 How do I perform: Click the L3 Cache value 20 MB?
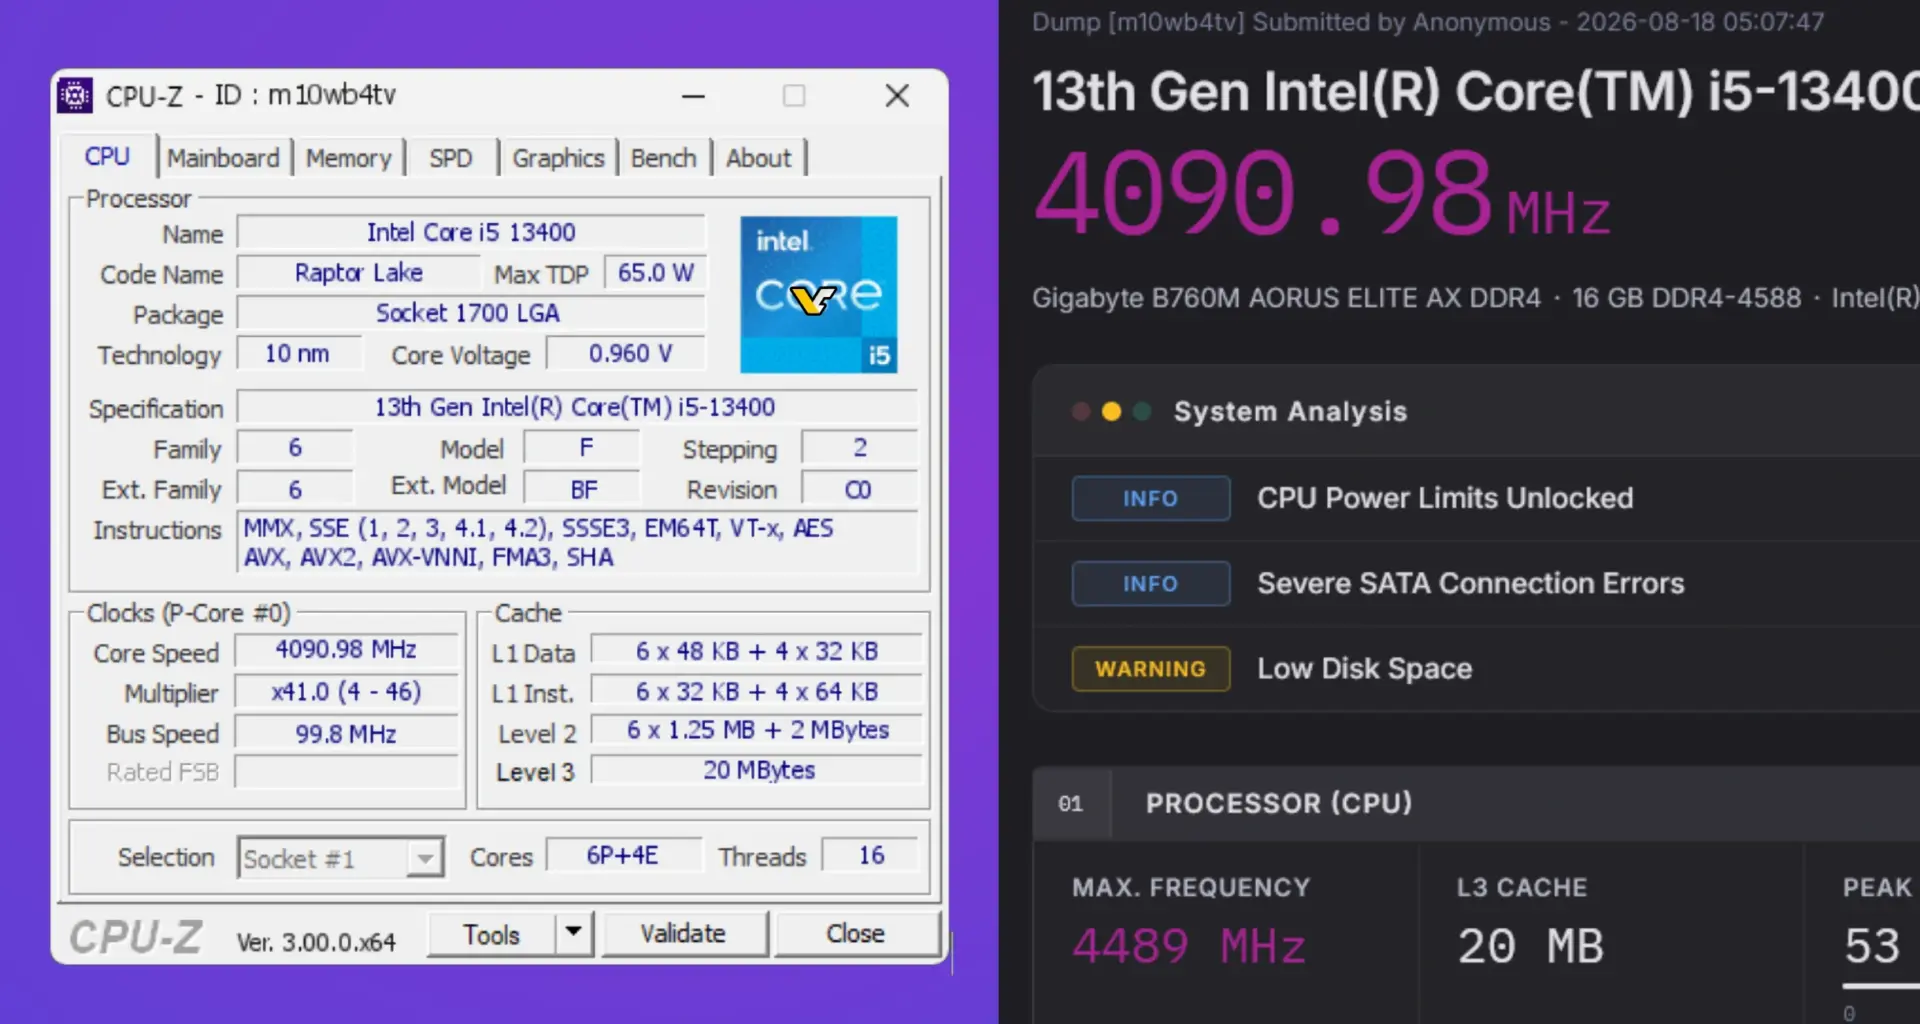(1530, 947)
